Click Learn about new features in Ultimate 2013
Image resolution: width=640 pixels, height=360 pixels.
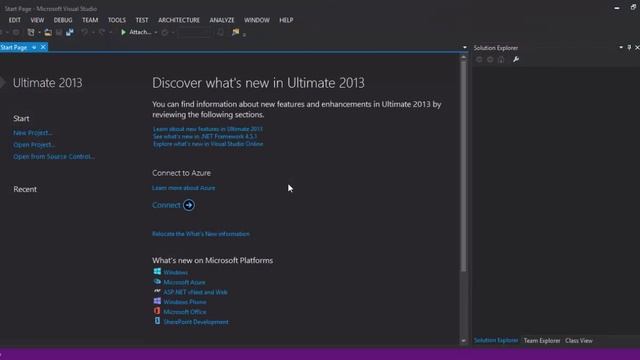pyautogui.click(x=208, y=129)
